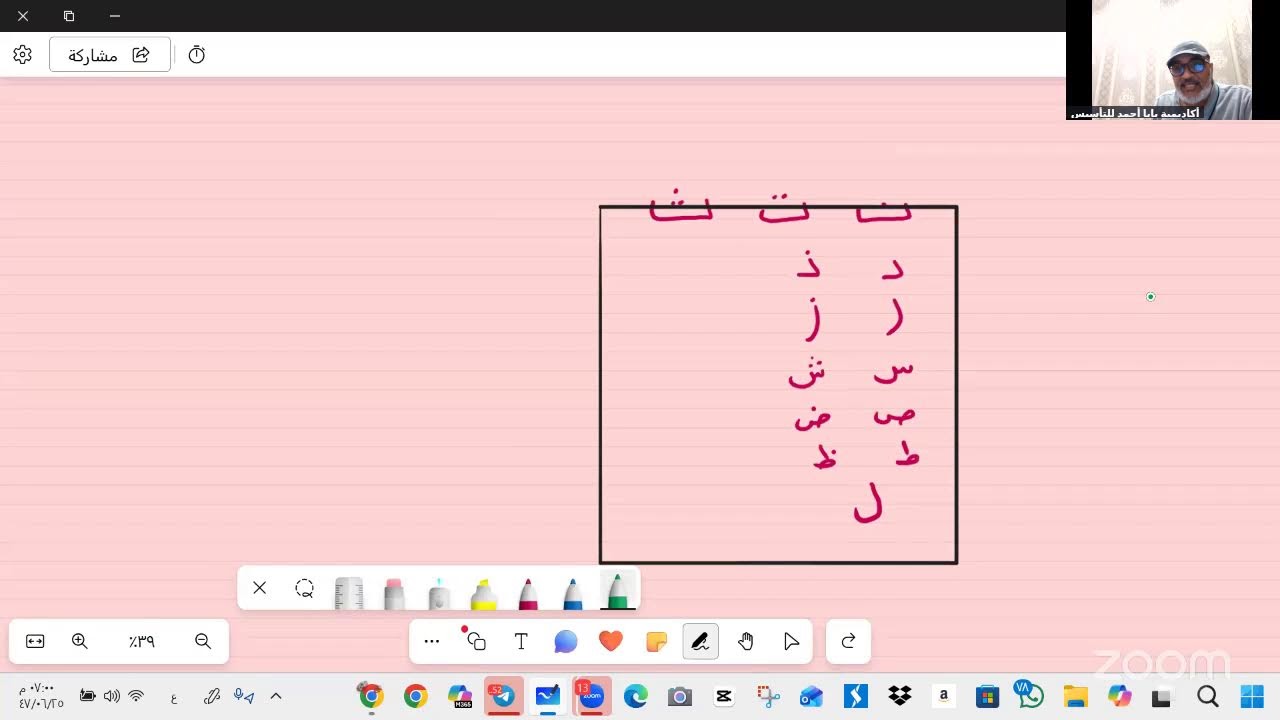This screenshot has width=1280, height=720.
Task: Switch the ع input language indicator
Action: click(173, 697)
